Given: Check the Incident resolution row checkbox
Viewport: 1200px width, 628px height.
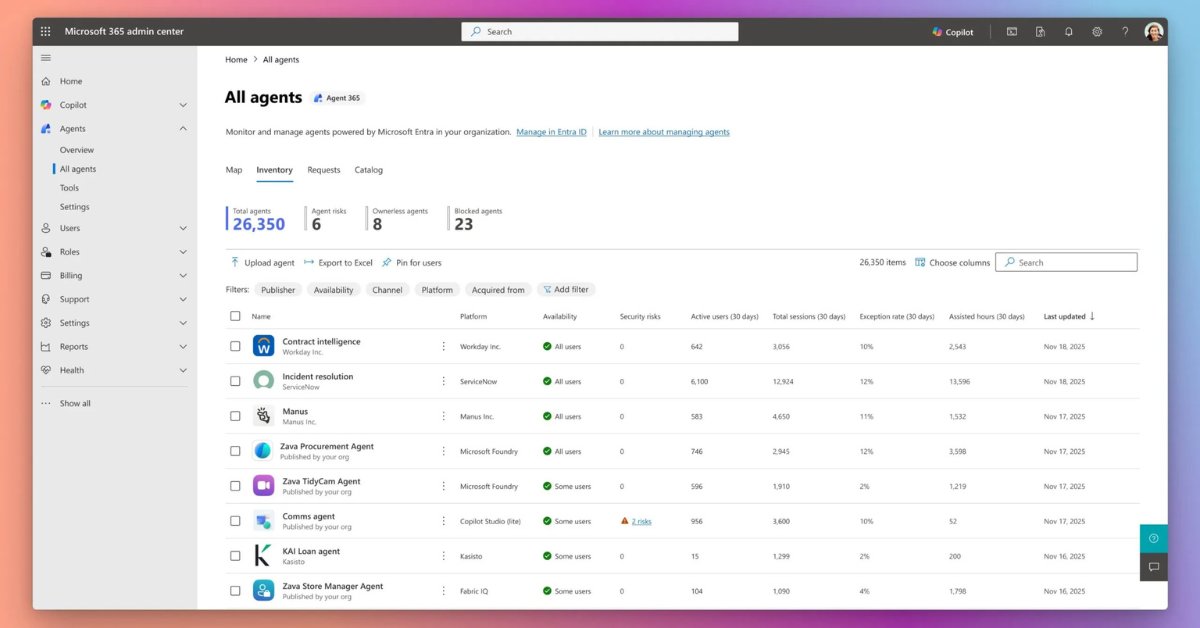Looking at the screenshot, I should [x=235, y=381].
